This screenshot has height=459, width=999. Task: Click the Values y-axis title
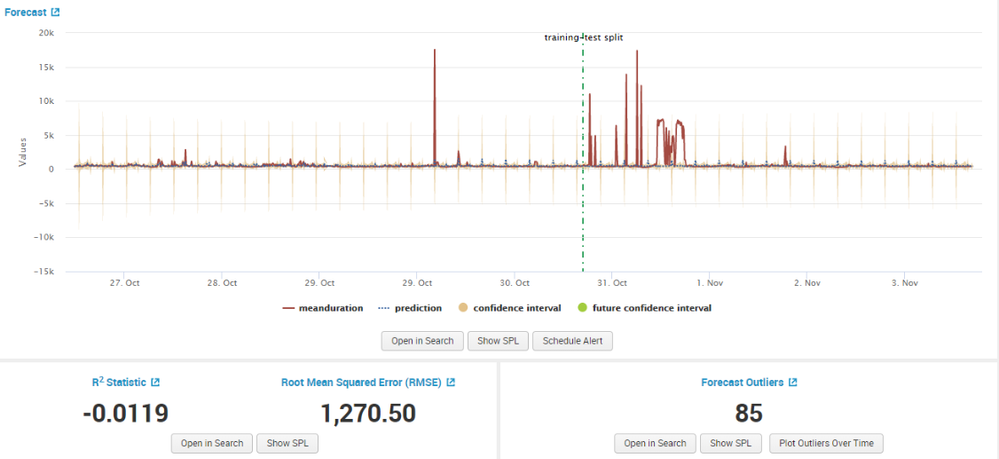click(23, 152)
